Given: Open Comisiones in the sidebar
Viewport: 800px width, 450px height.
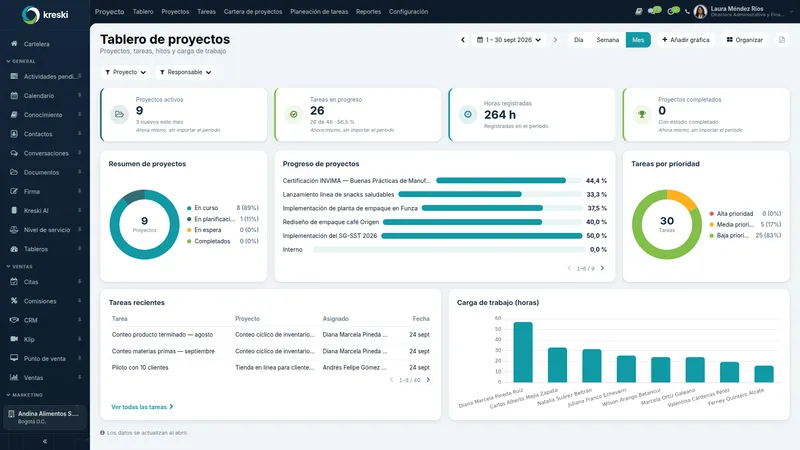Looking at the screenshot, I should point(40,301).
